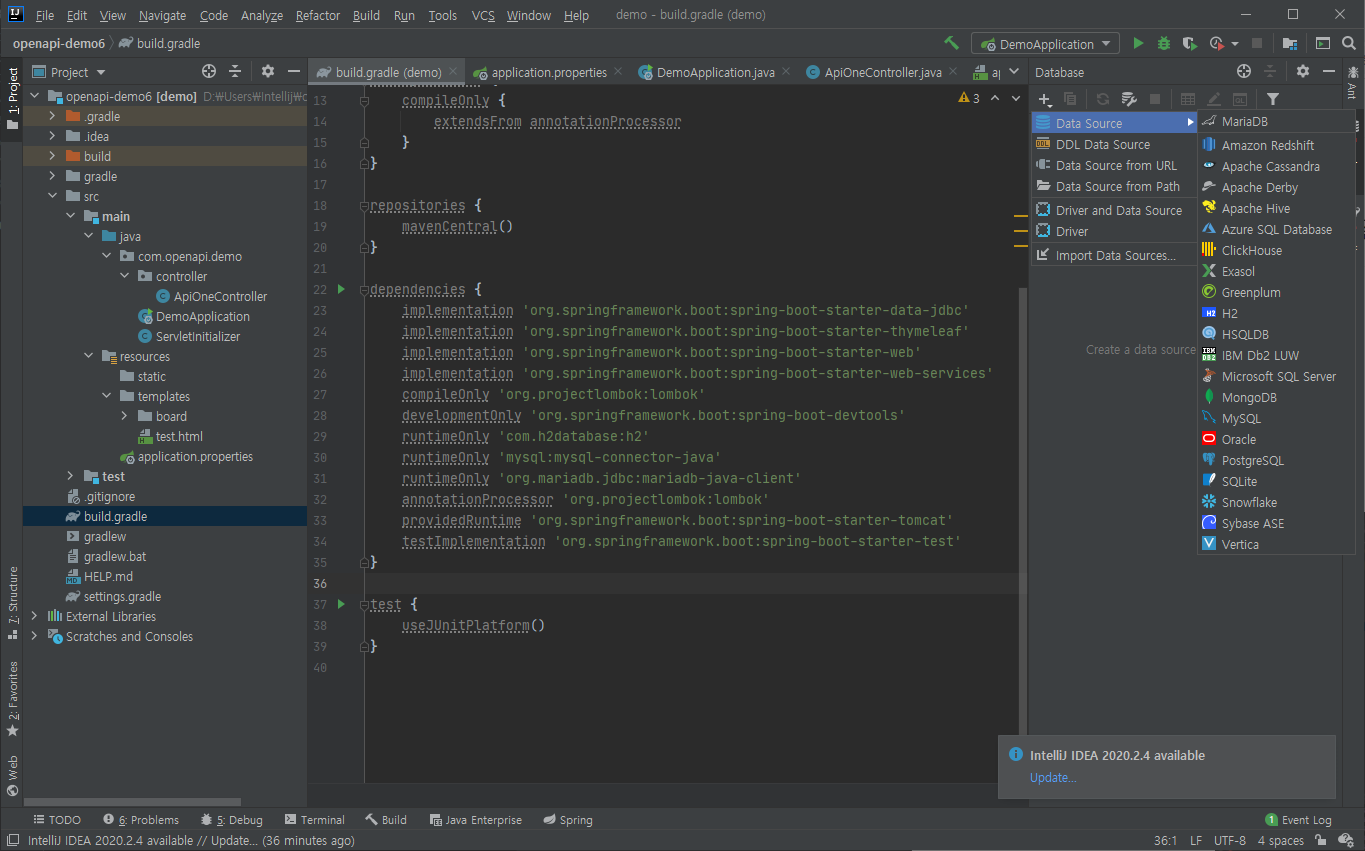
Task: Expand the .gradle folder
Action: click(x=53, y=116)
